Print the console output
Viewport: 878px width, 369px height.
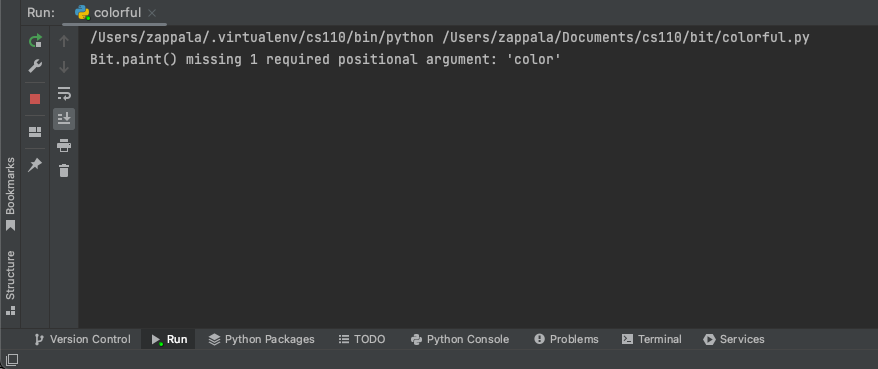(x=64, y=146)
